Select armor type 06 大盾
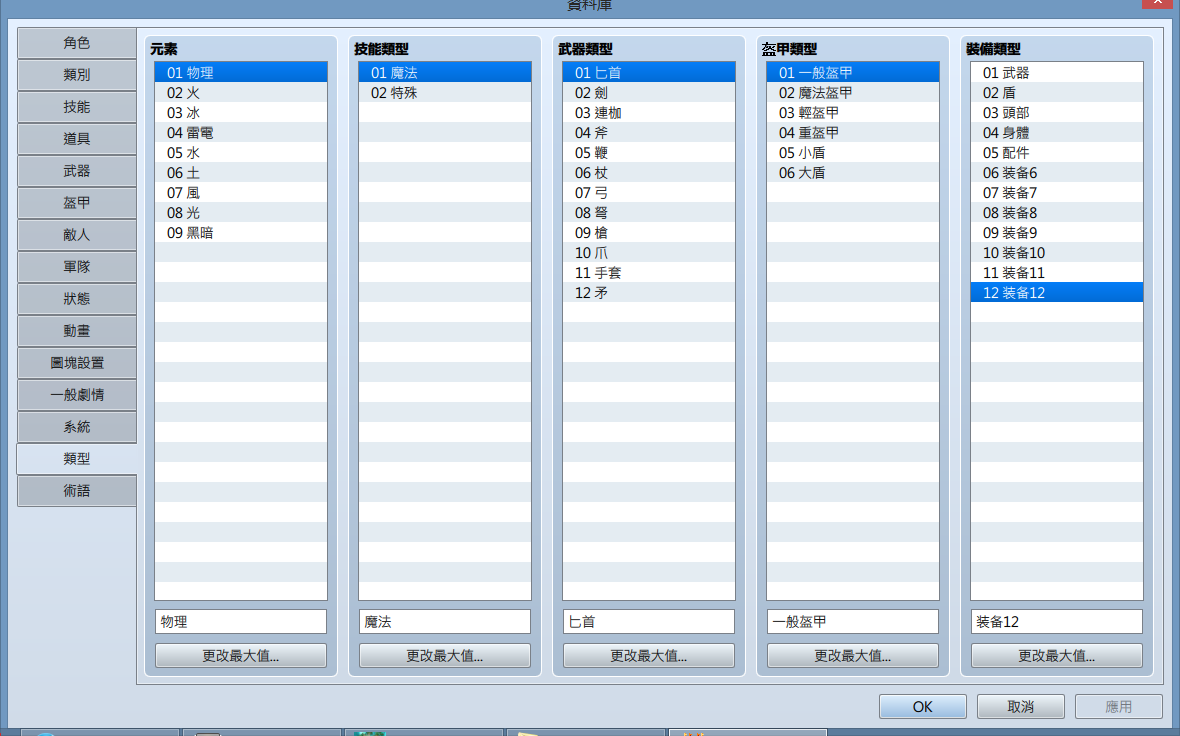Screen dimensions: 1180x736 click(853, 172)
